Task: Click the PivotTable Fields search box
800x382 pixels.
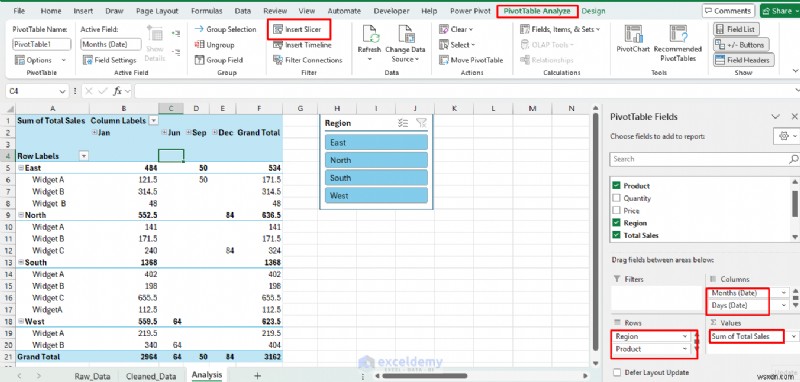Action: click(x=704, y=159)
